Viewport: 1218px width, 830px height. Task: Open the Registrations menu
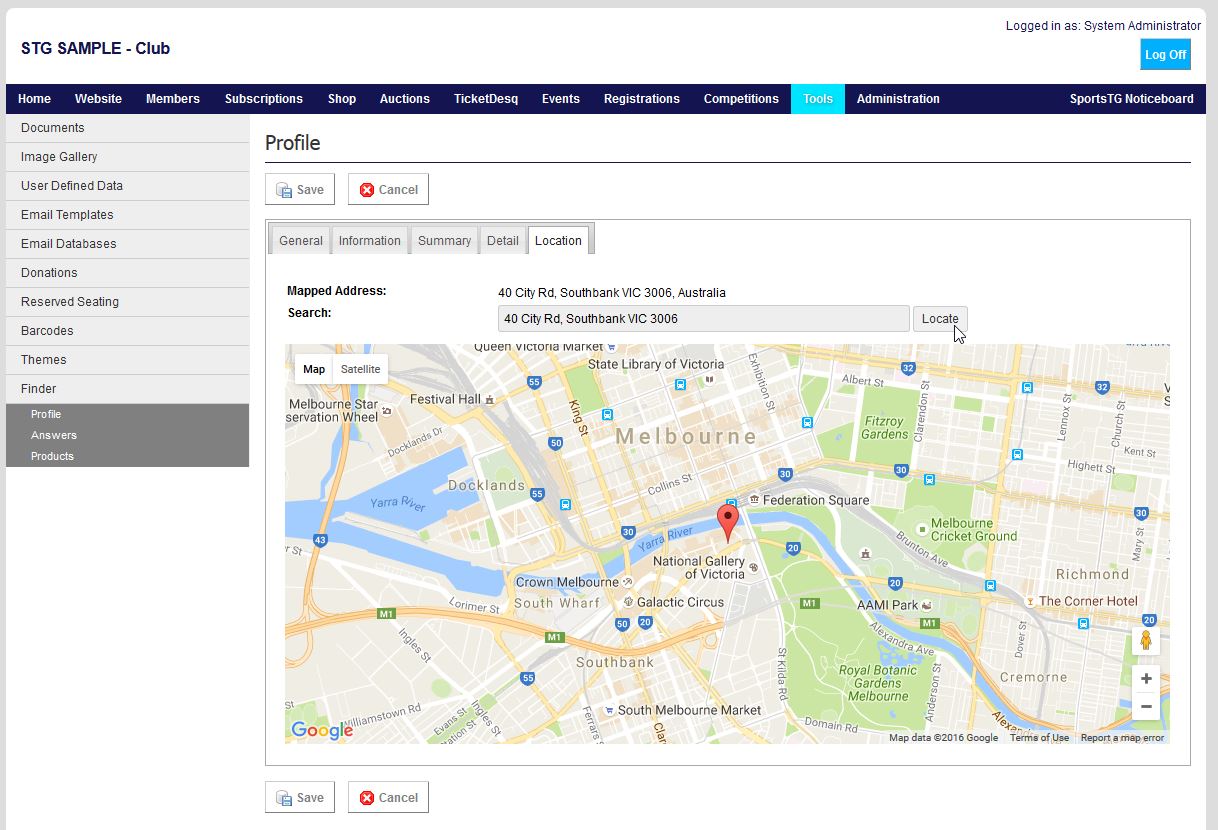(x=642, y=99)
